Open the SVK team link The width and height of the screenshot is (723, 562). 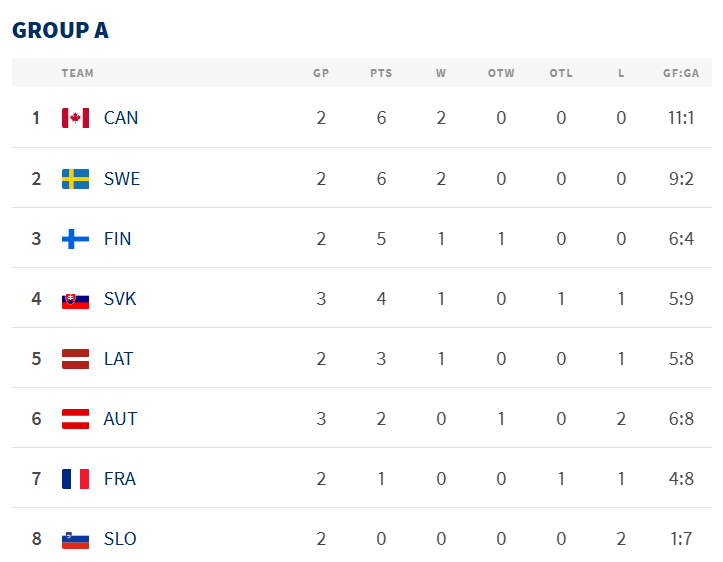point(120,299)
